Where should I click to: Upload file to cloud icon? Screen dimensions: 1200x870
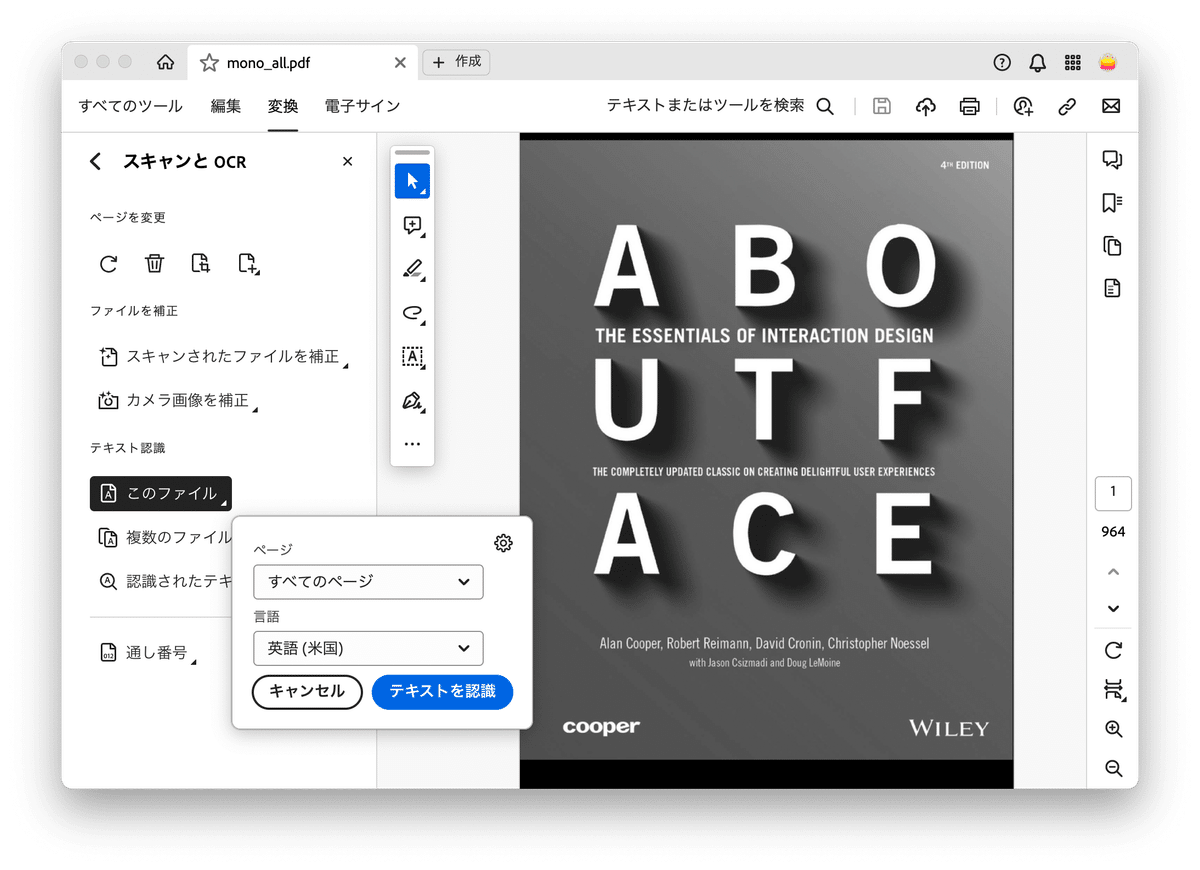pyautogui.click(x=926, y=106)
